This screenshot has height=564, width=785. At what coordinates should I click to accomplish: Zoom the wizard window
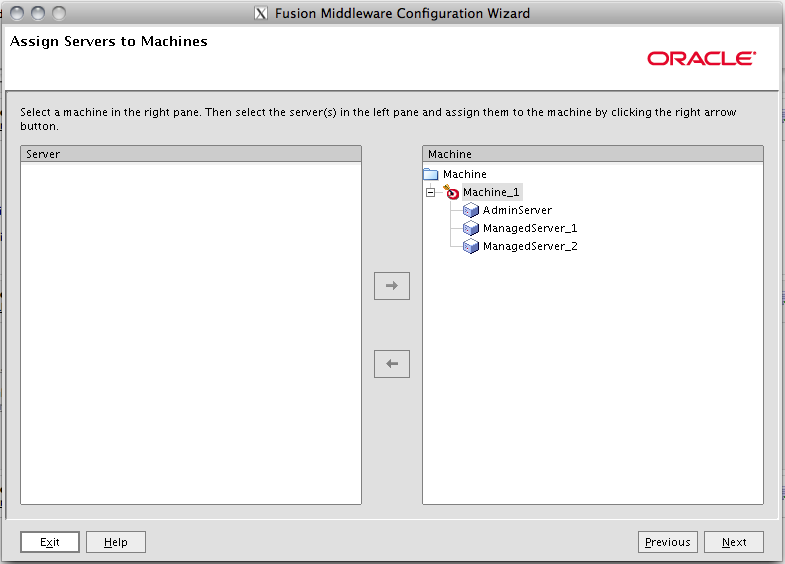tap(59, 13)
